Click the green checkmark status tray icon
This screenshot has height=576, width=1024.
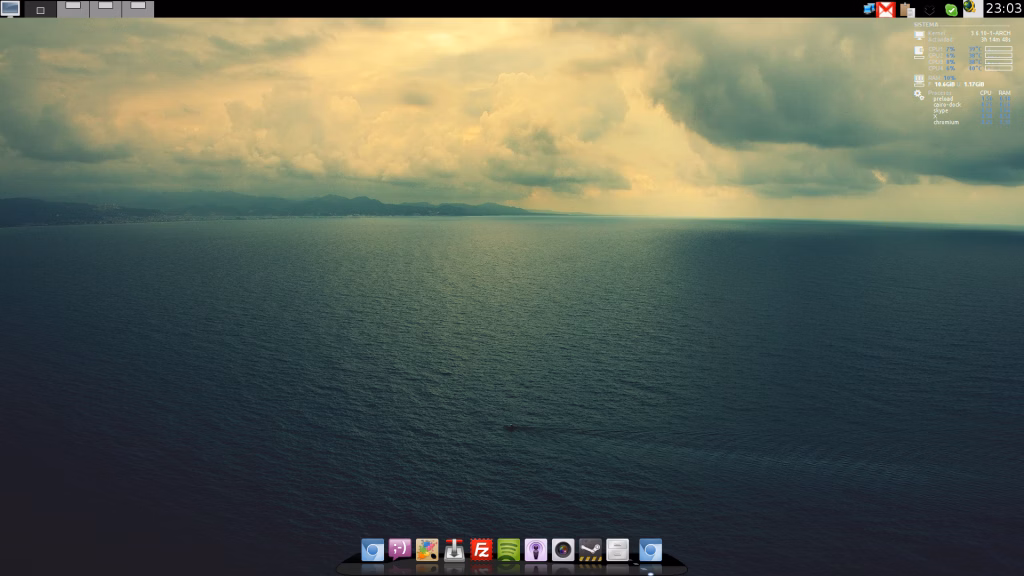pyautogui.click(x=951, y=10)
